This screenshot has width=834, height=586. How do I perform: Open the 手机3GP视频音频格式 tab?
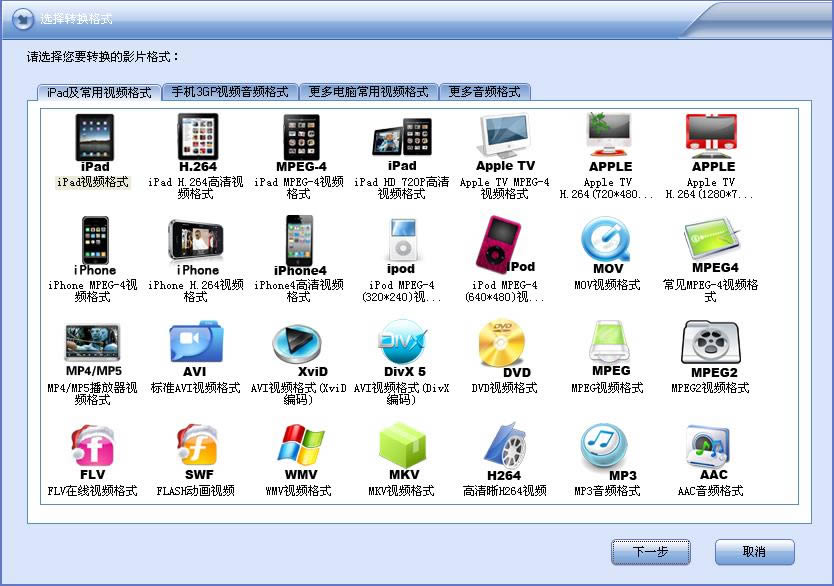tap(230, 91)
